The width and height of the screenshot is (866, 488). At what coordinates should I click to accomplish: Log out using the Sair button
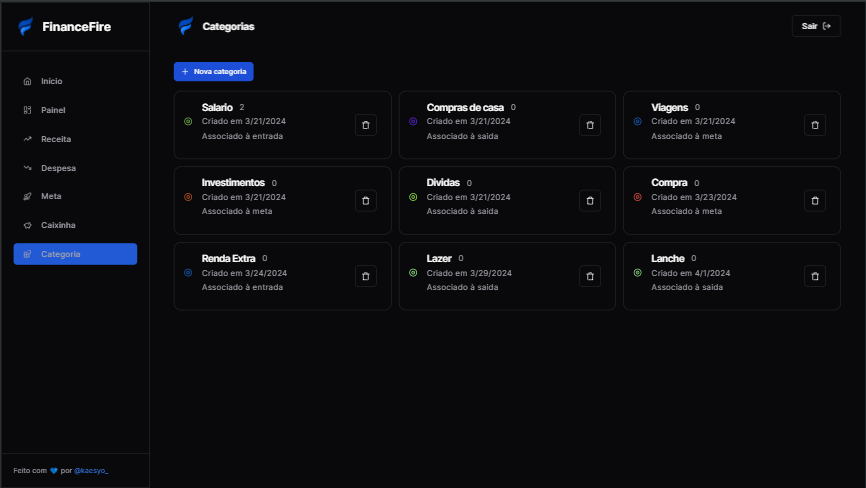click(816, 27)
